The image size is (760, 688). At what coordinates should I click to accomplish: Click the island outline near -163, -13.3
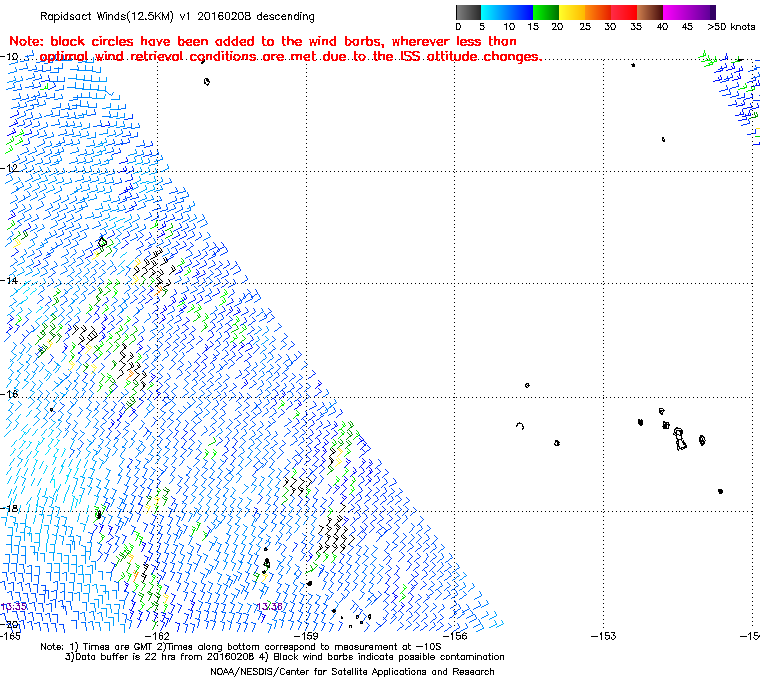coord(102,241)
